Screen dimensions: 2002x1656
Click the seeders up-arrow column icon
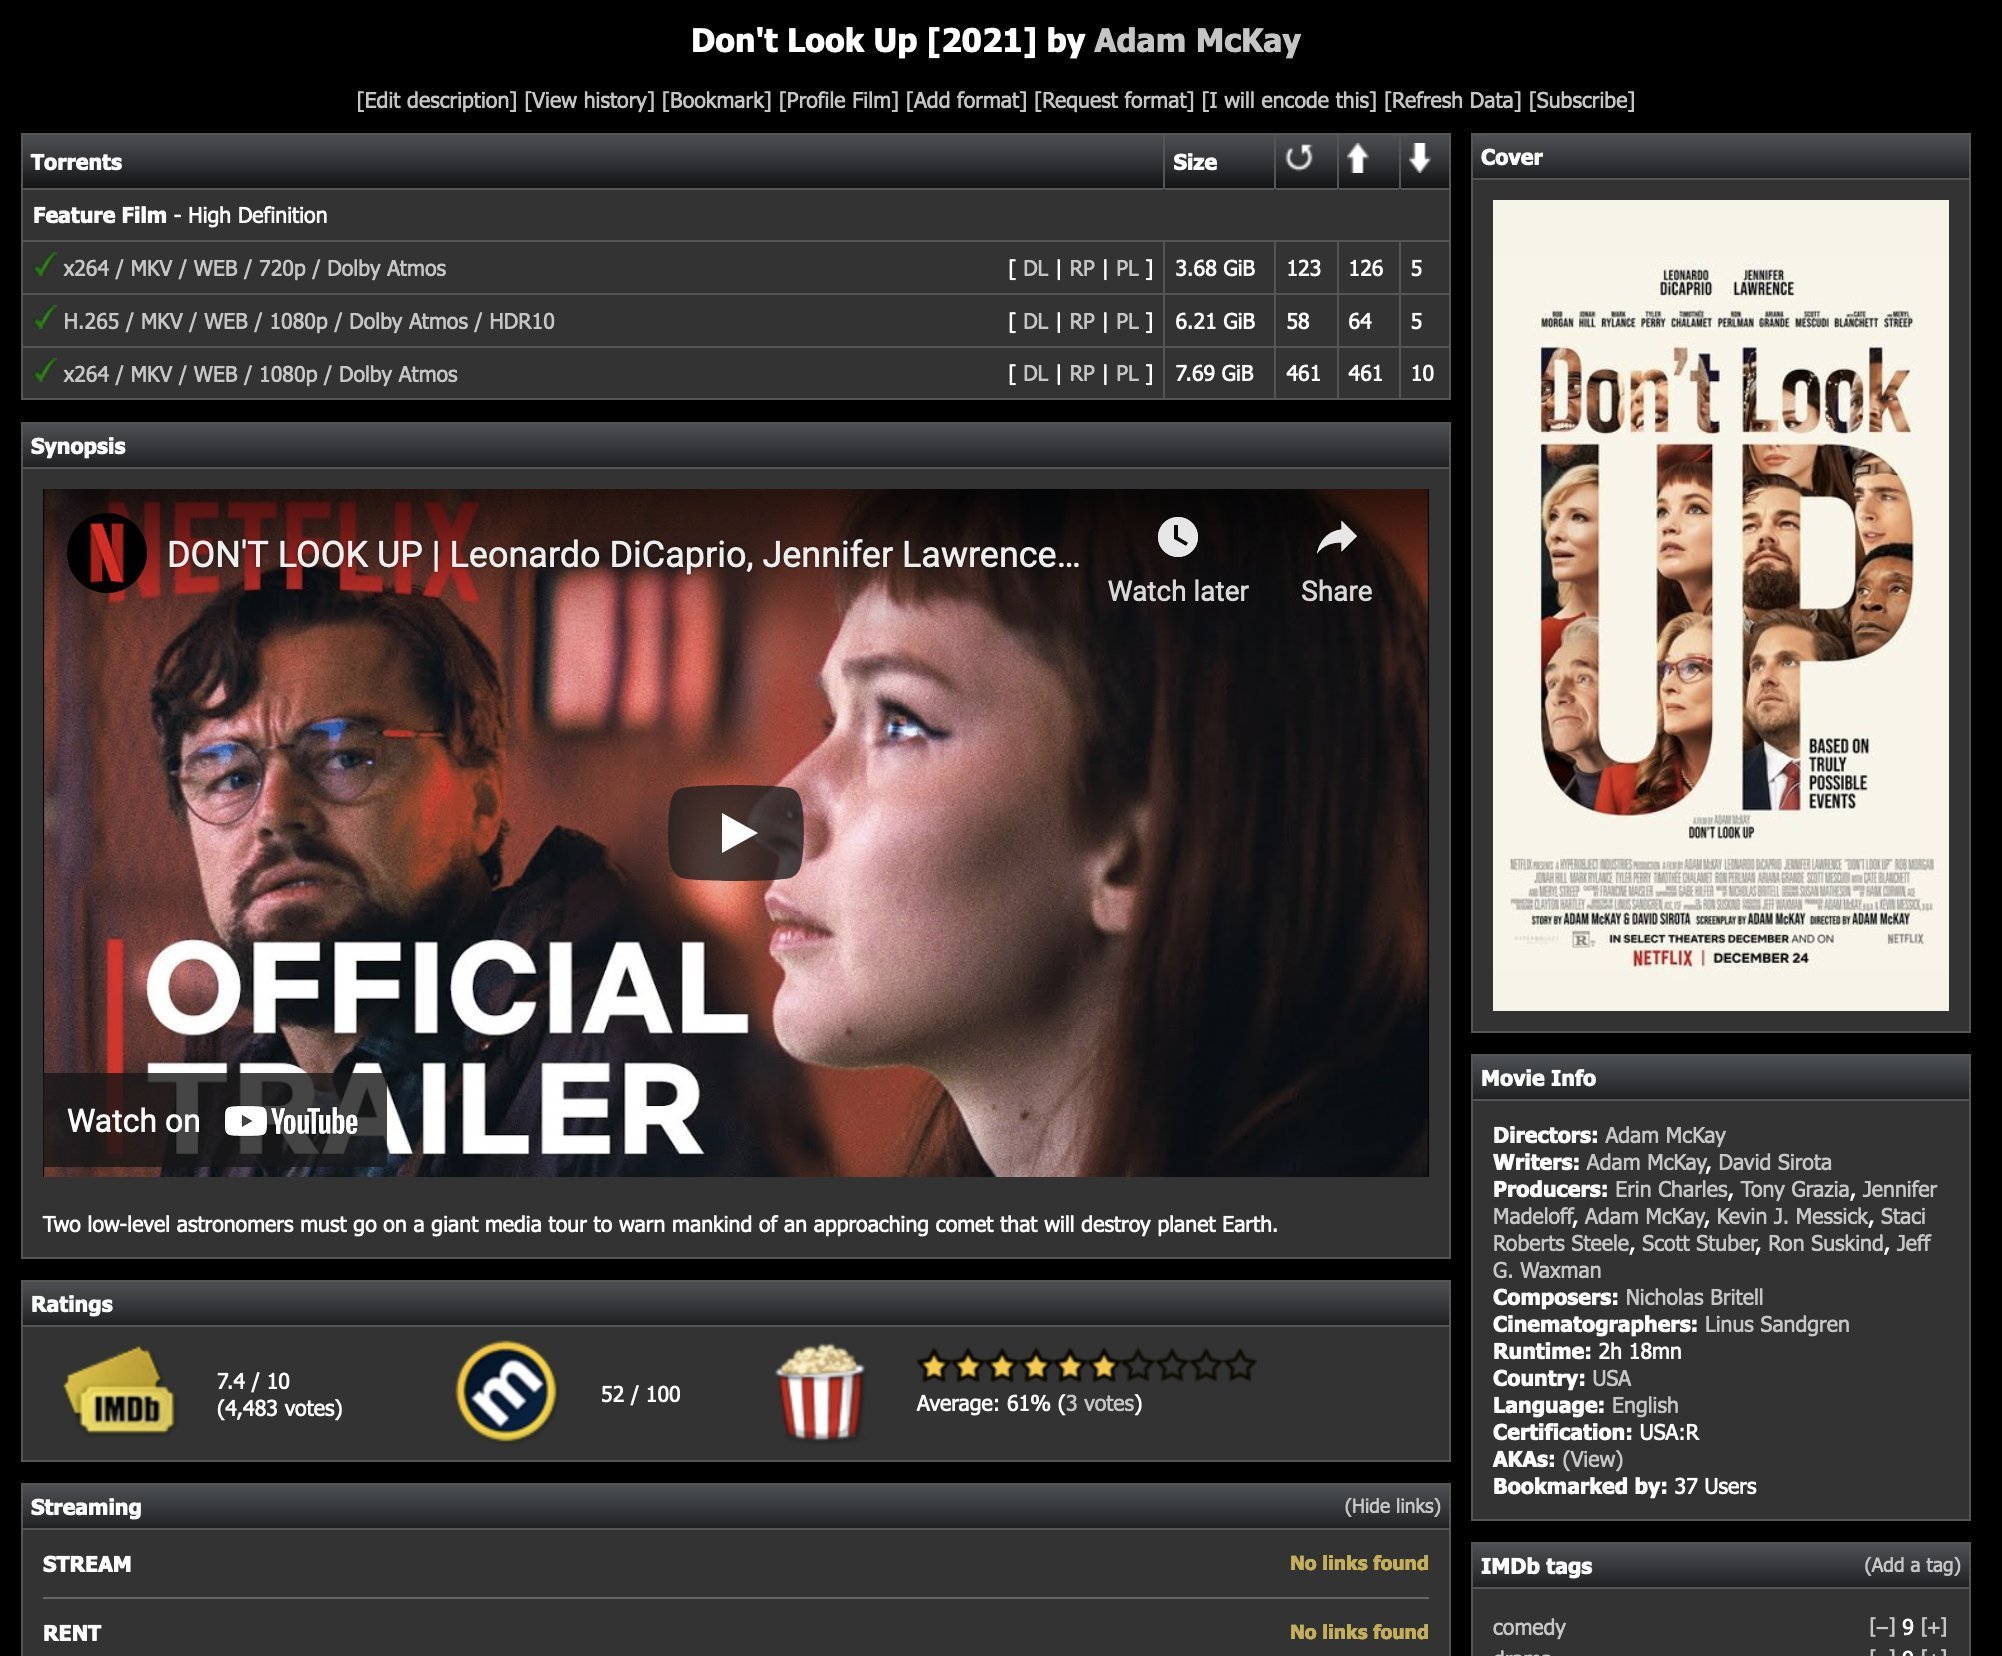coord(1357,158)
